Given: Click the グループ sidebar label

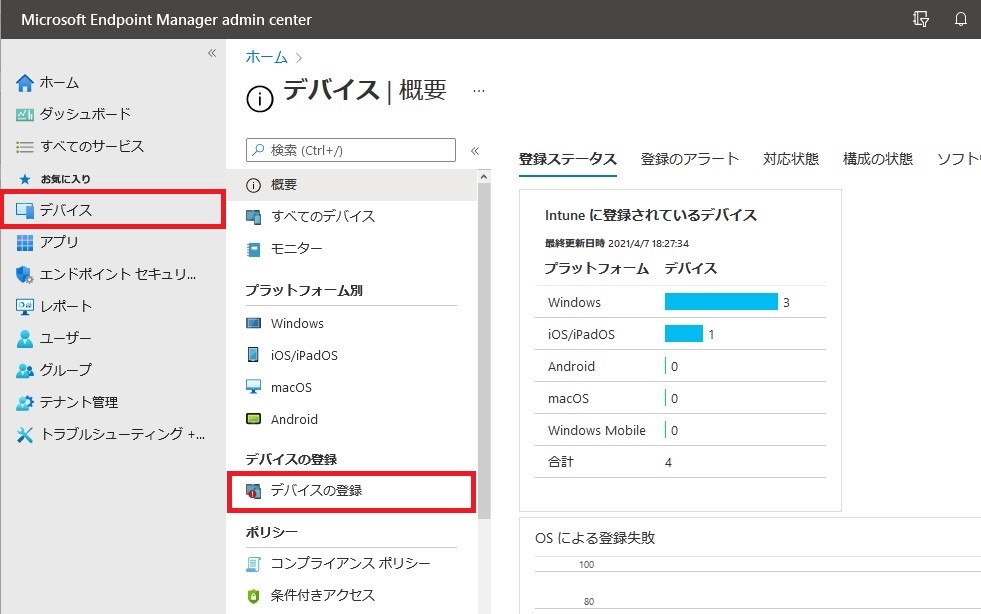Looking at the screenshot, I should [x=66, y=371].
